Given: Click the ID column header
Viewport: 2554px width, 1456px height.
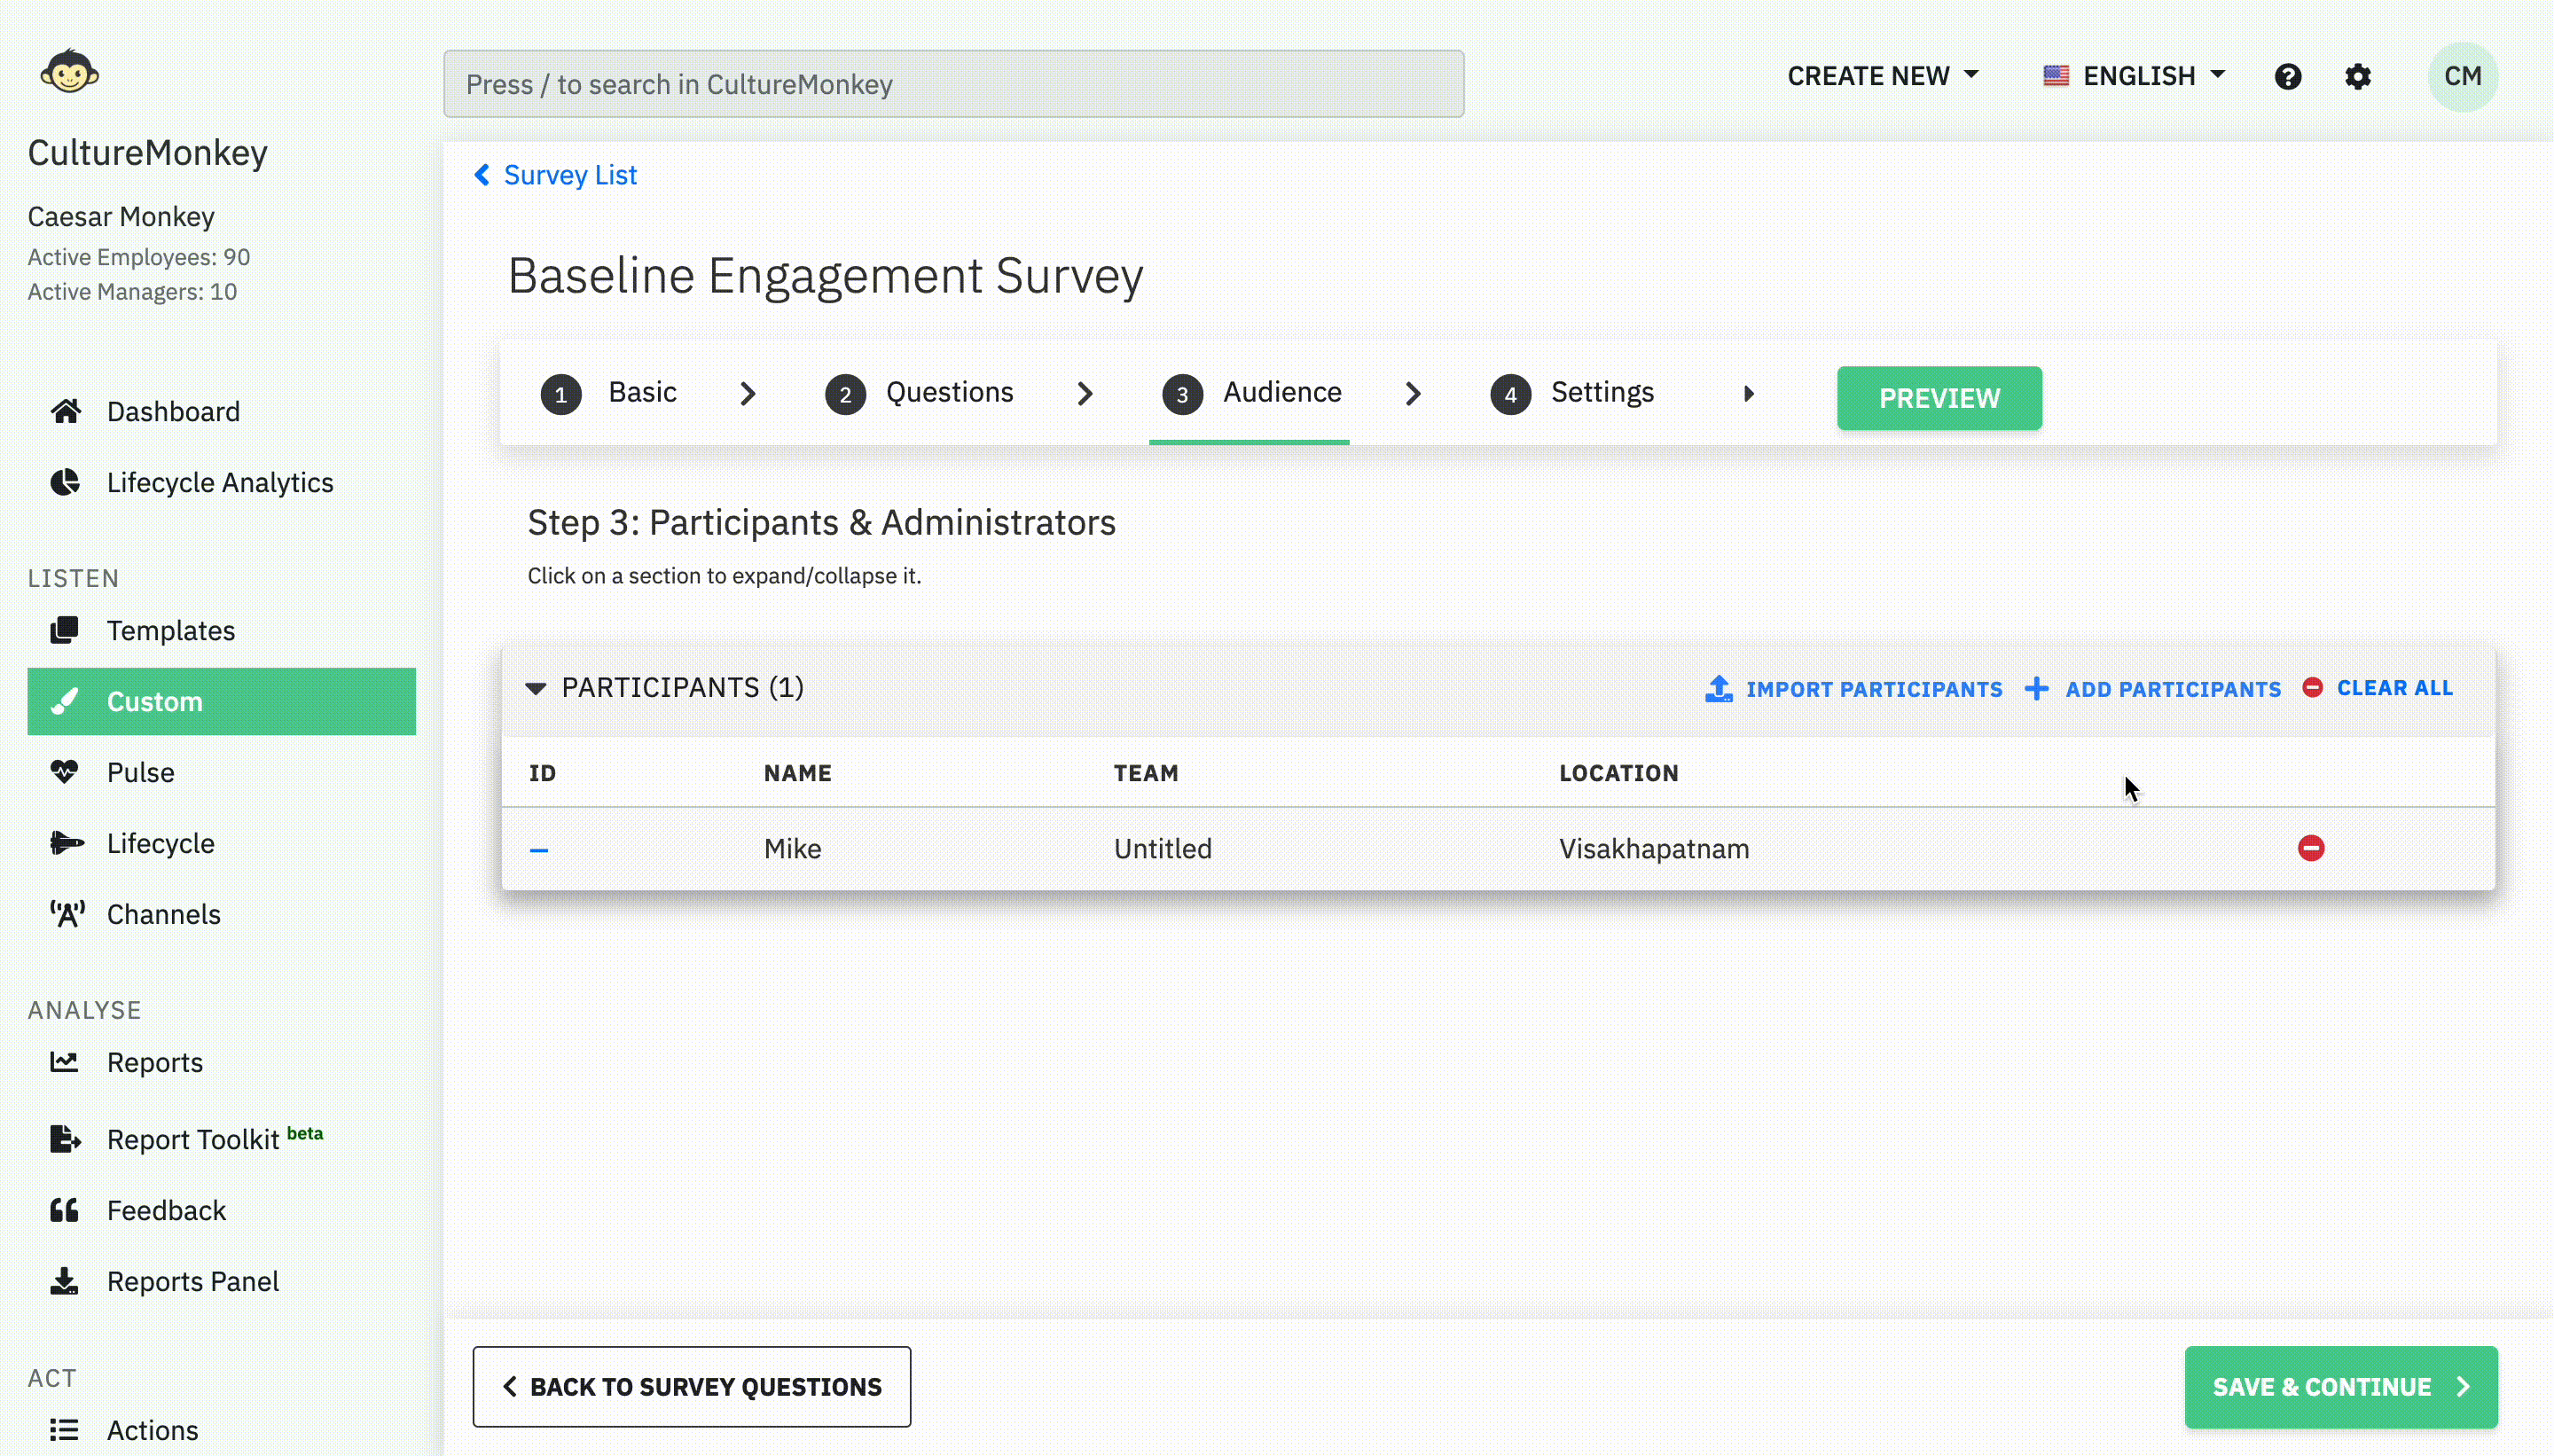Looking at the screenshot, I should coord(543,773).
